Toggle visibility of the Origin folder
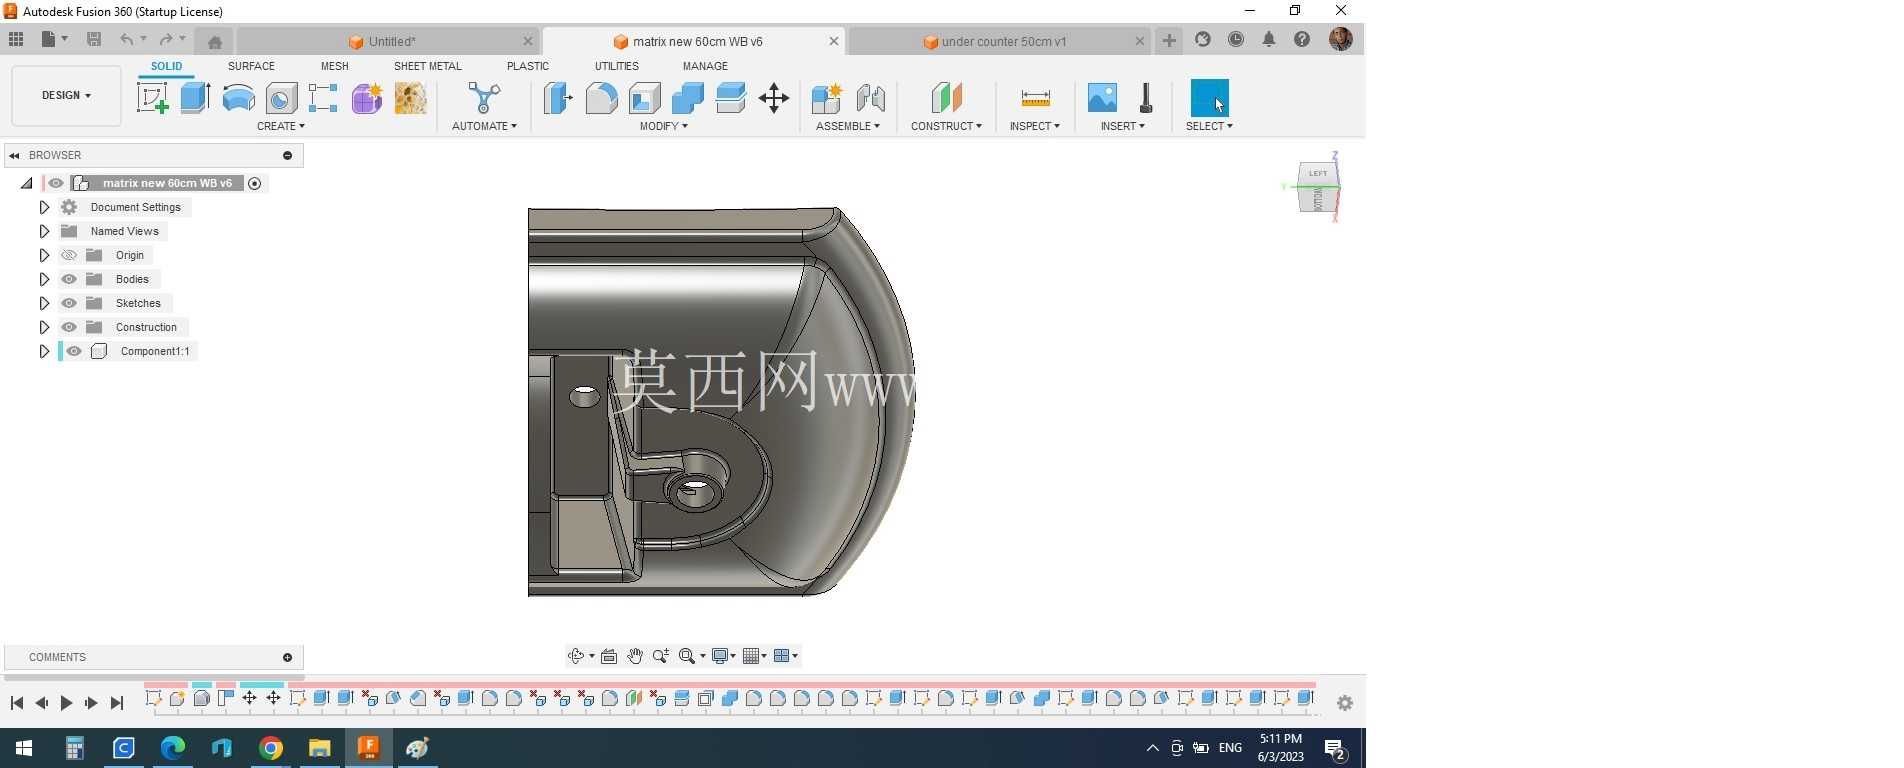 pos(69,255)
